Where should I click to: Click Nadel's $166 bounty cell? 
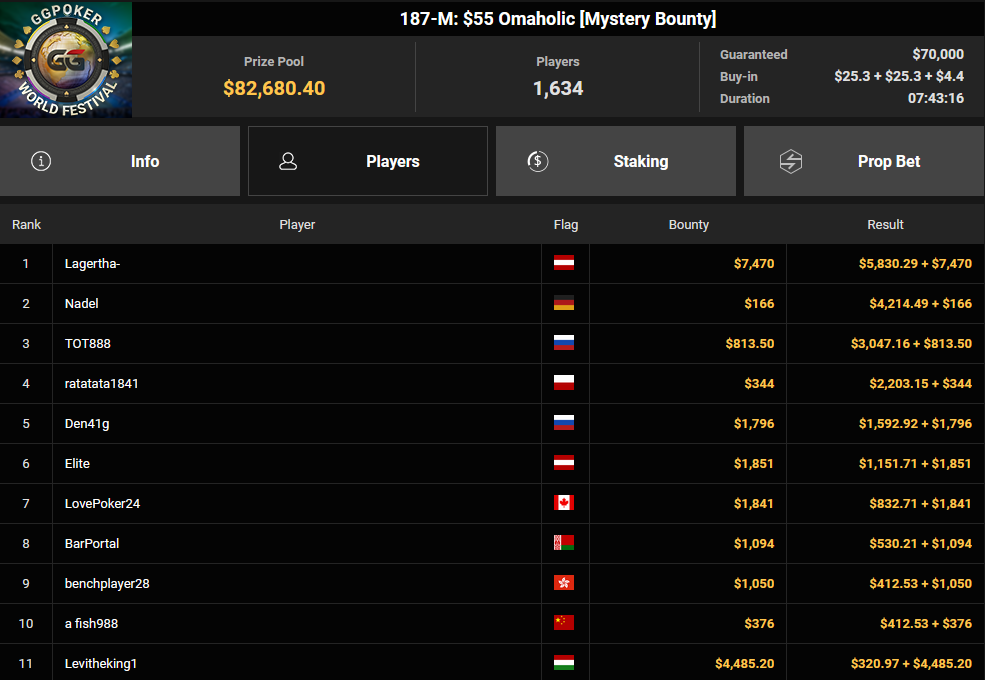[688, 304]
